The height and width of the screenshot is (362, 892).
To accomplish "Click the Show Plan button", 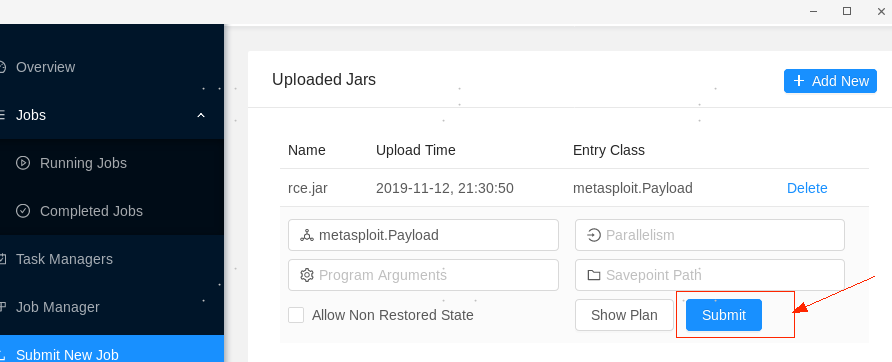I will click(x=624, y=315).
